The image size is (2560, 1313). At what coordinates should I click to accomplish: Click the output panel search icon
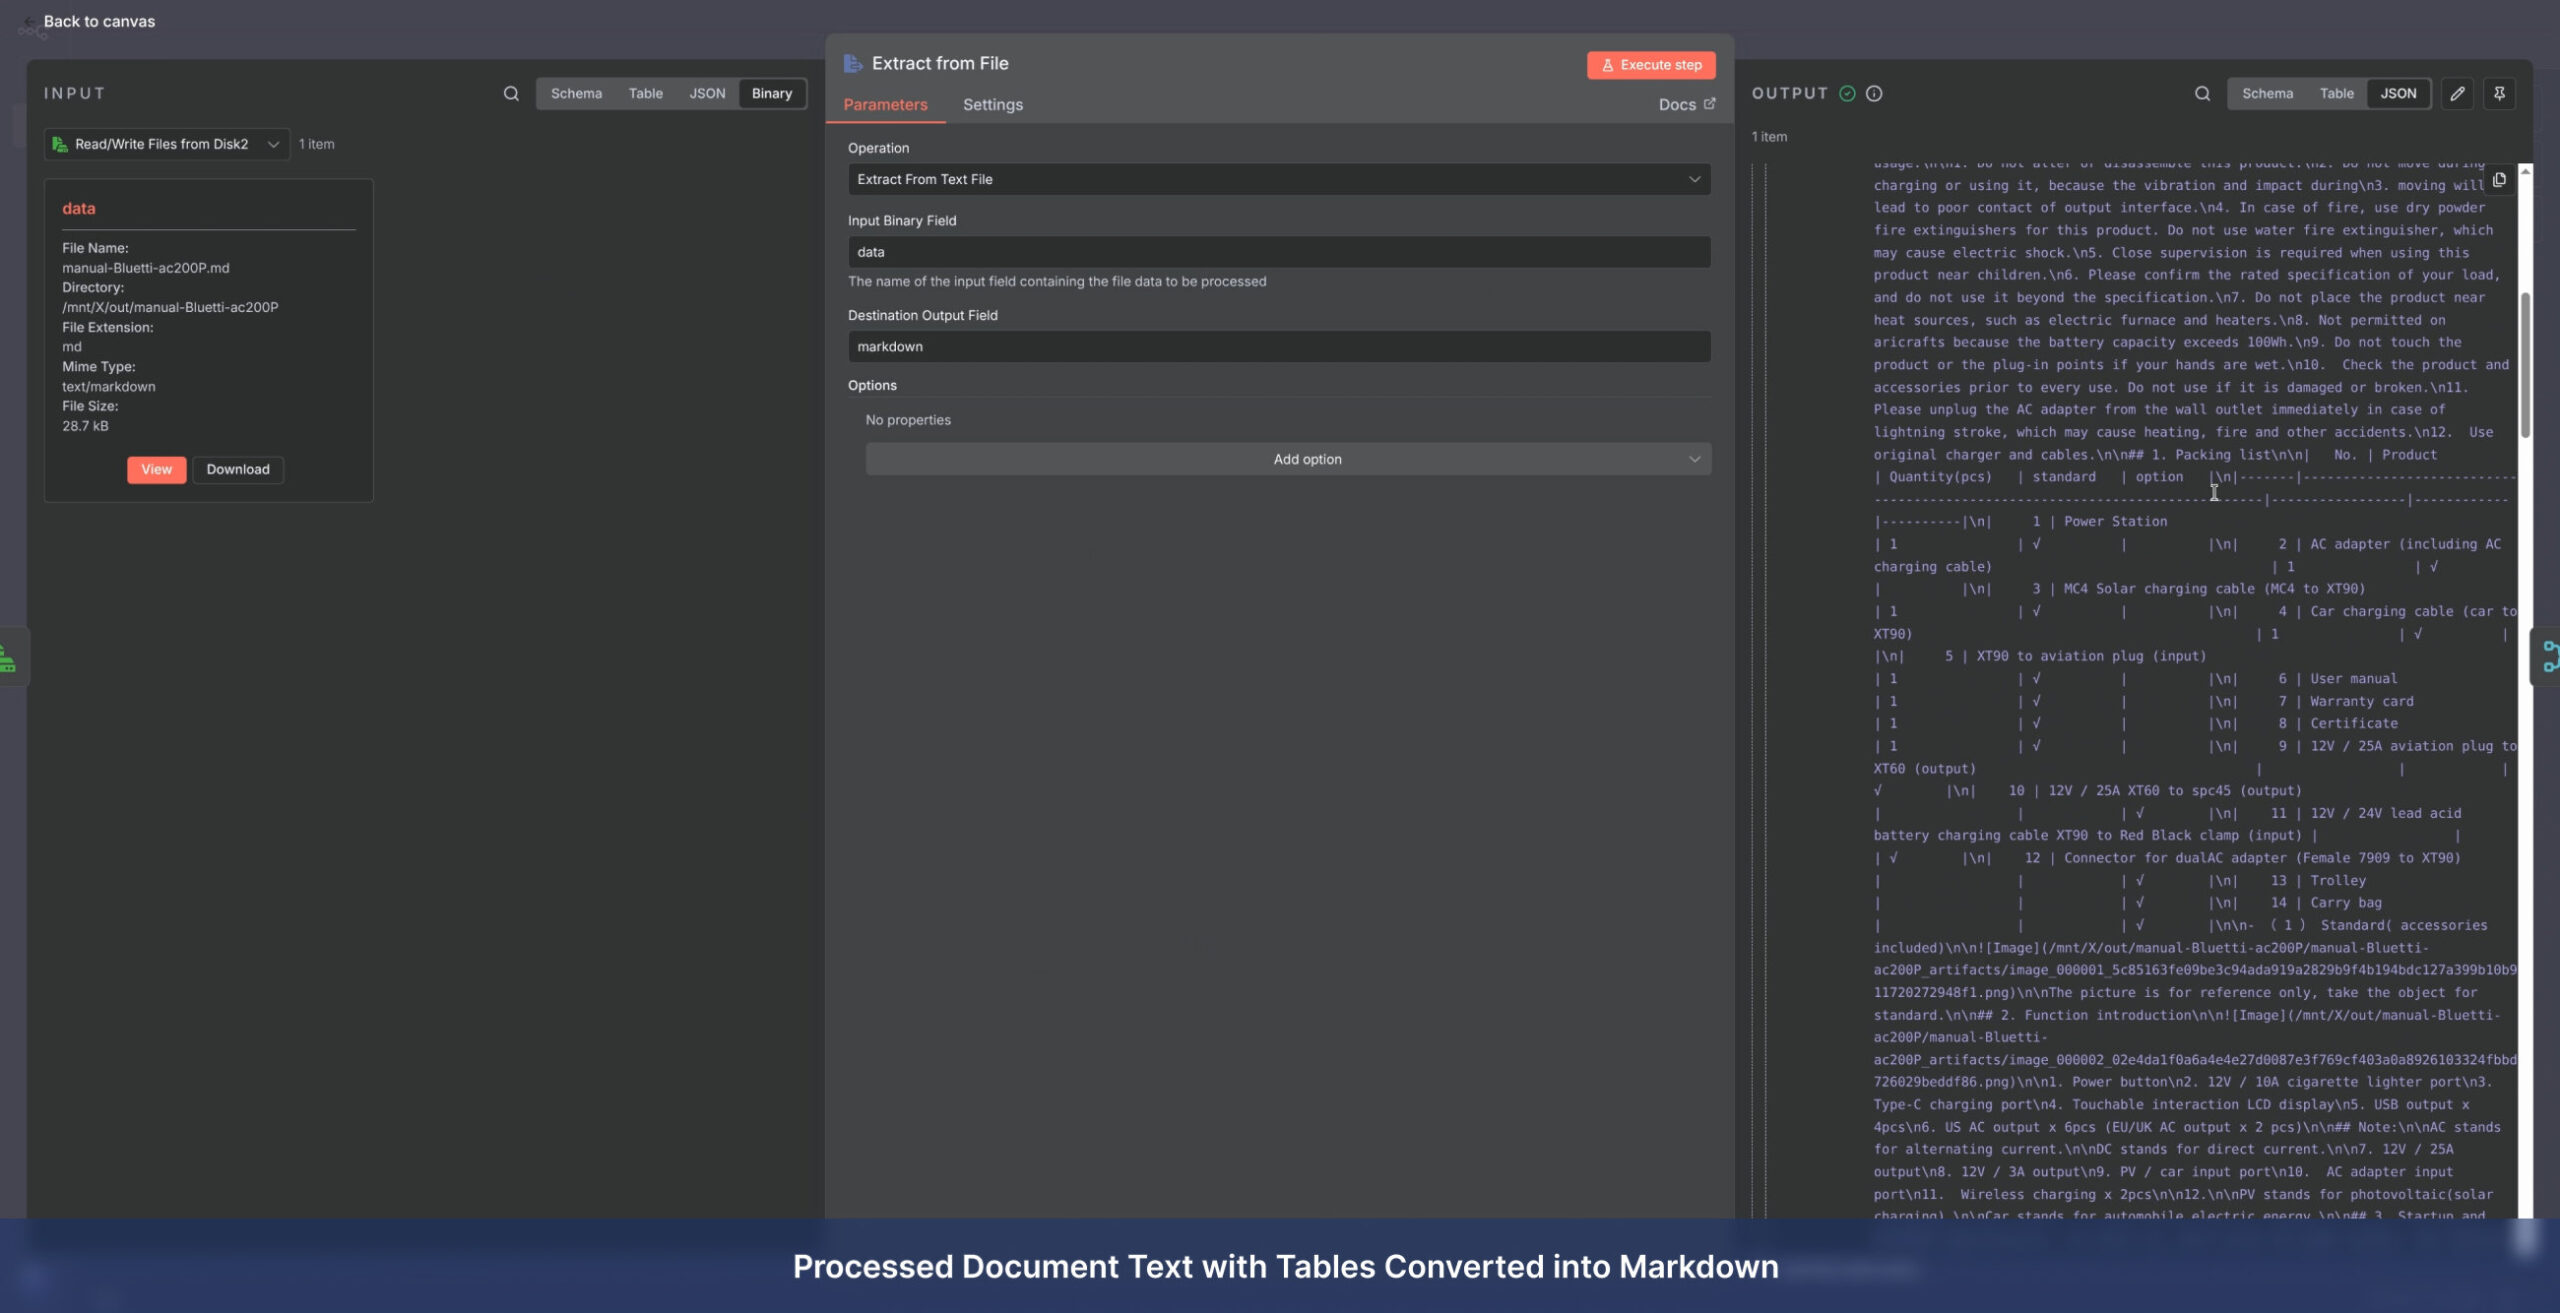[x=2202, y=93]
